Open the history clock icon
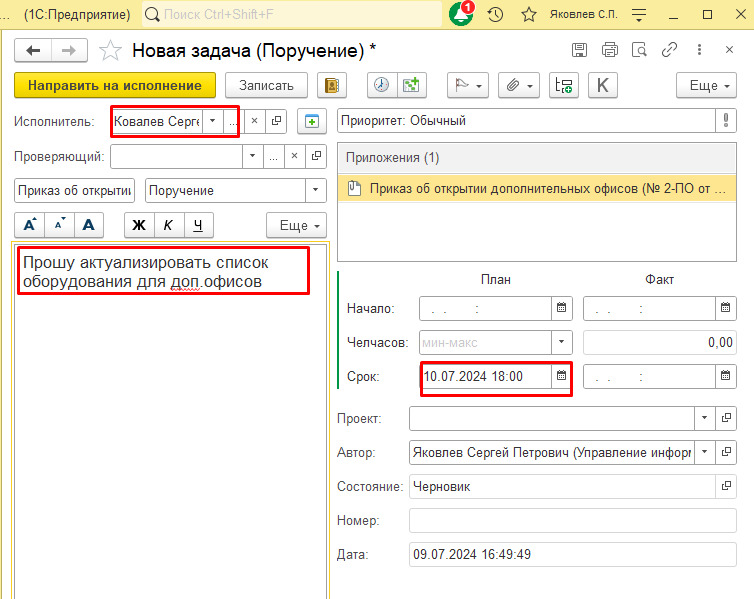 (495, 14)
